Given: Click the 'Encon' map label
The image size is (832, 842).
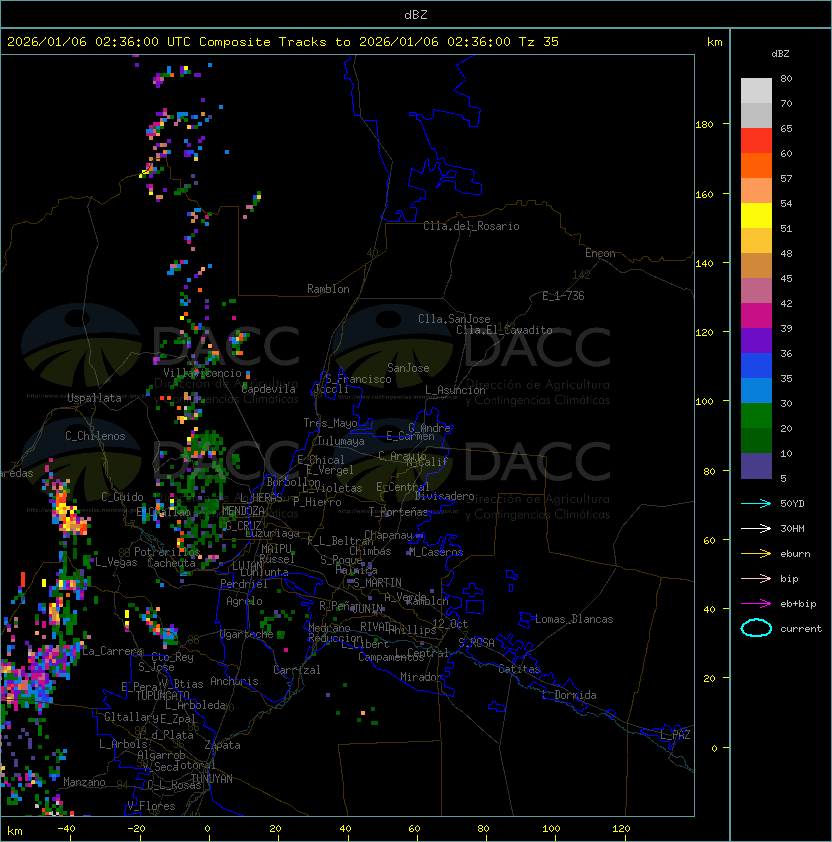Looking at the screenshot, I should (600, 253).
